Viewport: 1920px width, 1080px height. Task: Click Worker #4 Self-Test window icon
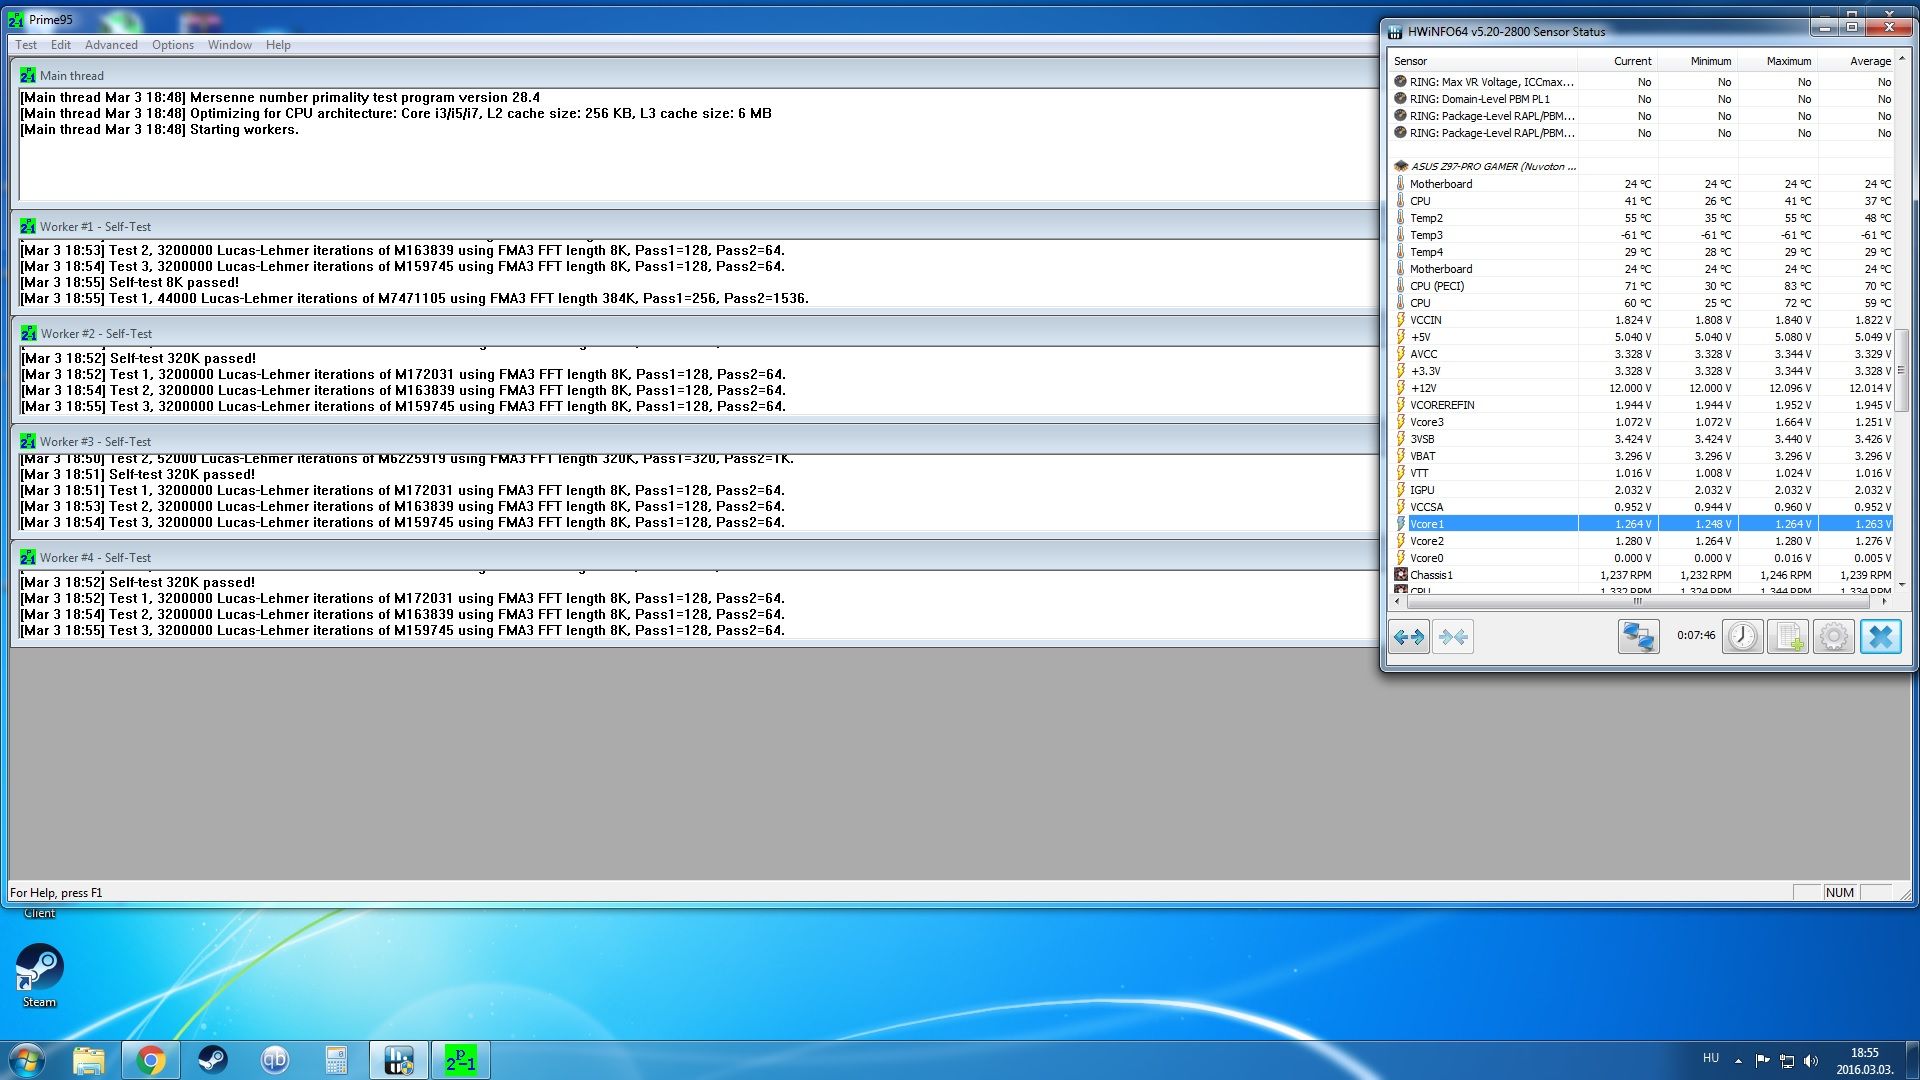tap(28, 558)
